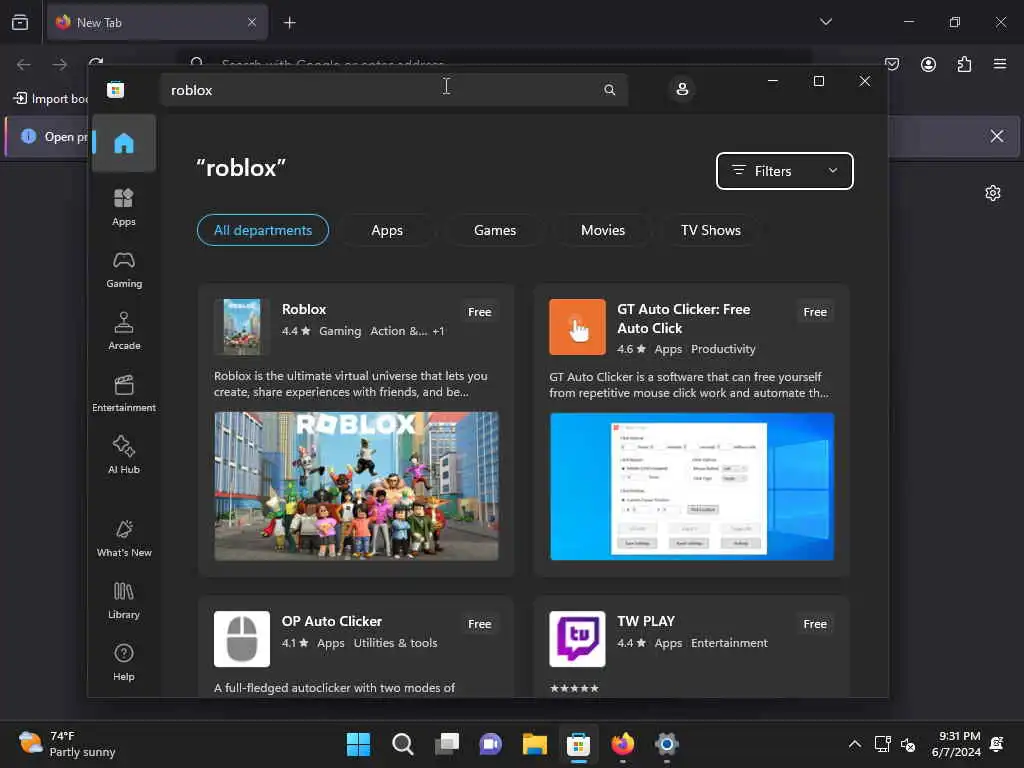Open Windows taskbar search

(x=402, y=744)
